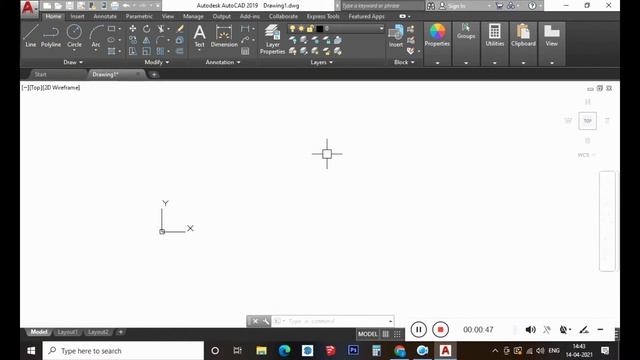The image size is (640, 360).
Task: Toggle layer 0 on/off lightbulb
Action: pos(292,29)
